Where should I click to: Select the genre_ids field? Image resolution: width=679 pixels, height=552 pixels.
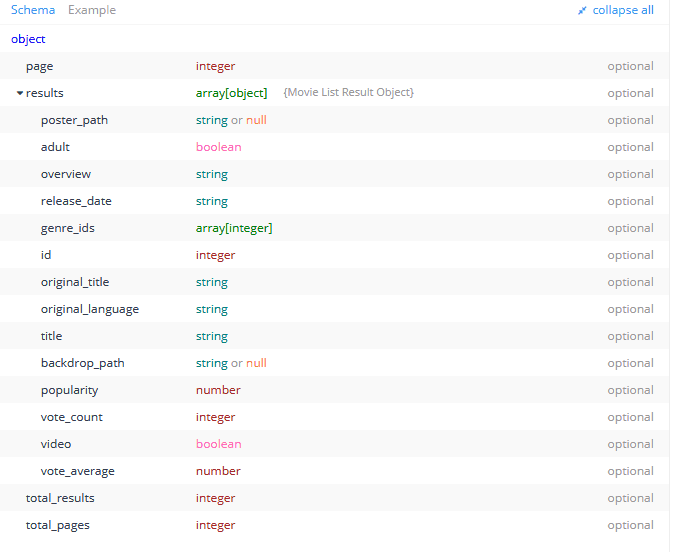tap(68, 228)
